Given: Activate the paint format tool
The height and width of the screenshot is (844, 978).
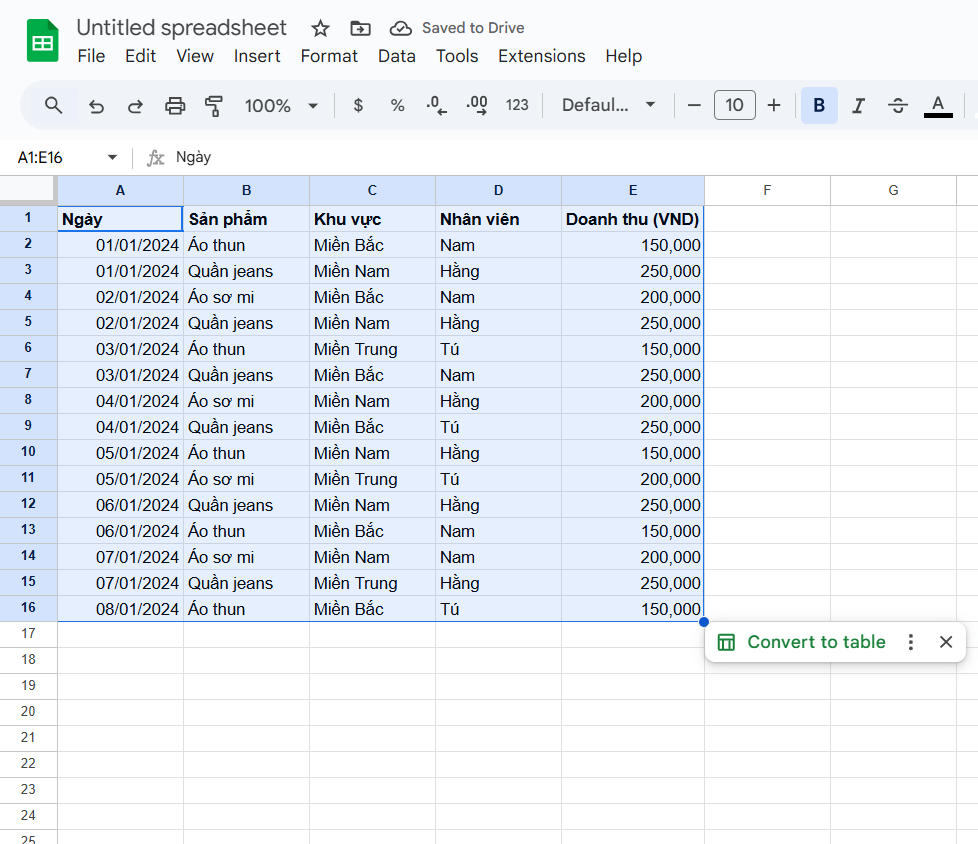Looking at the screenshot, I should pyautogui.click(x=214, y=106).
